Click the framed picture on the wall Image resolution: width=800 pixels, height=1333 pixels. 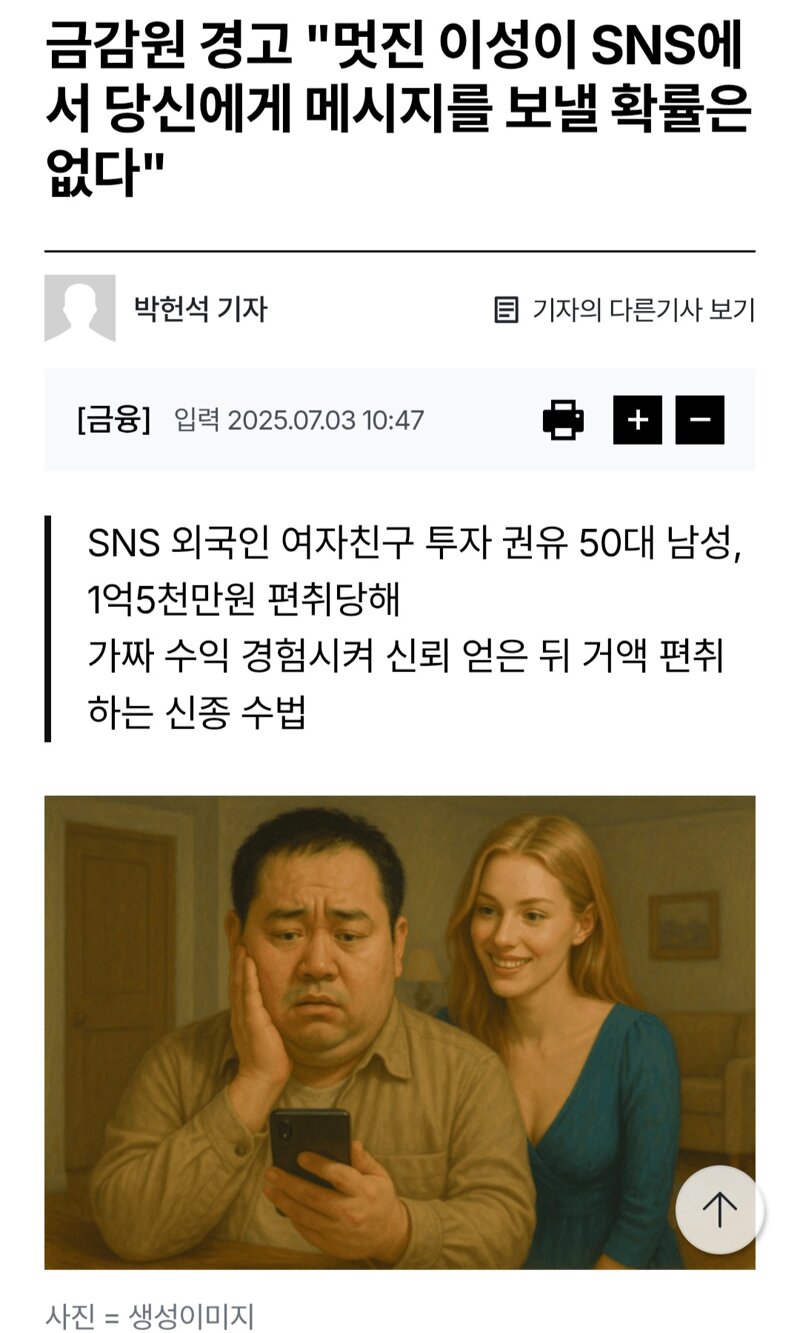tap(683, 924)
